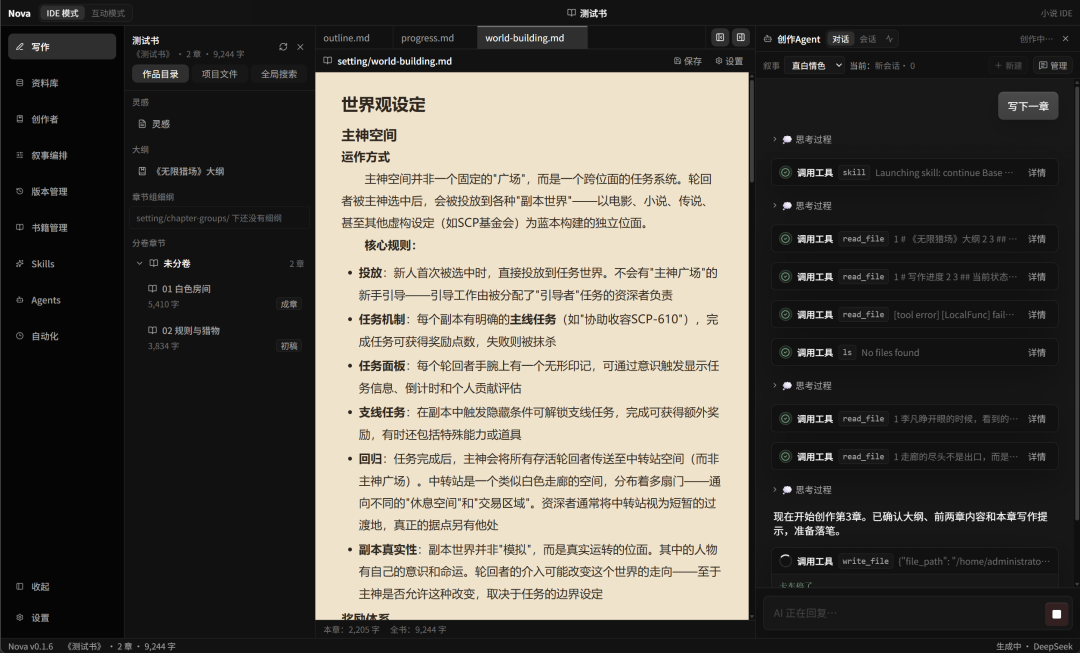
Task: Close the 测试书 book panel
Action: click(300, 47)
